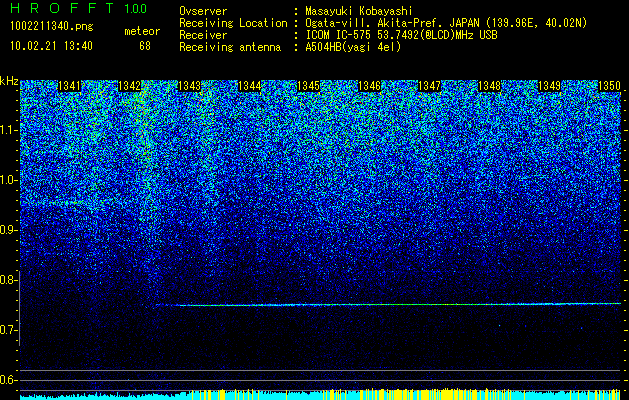
Task: Click the Receiving antenna label
Action: (x=230, y=47)
